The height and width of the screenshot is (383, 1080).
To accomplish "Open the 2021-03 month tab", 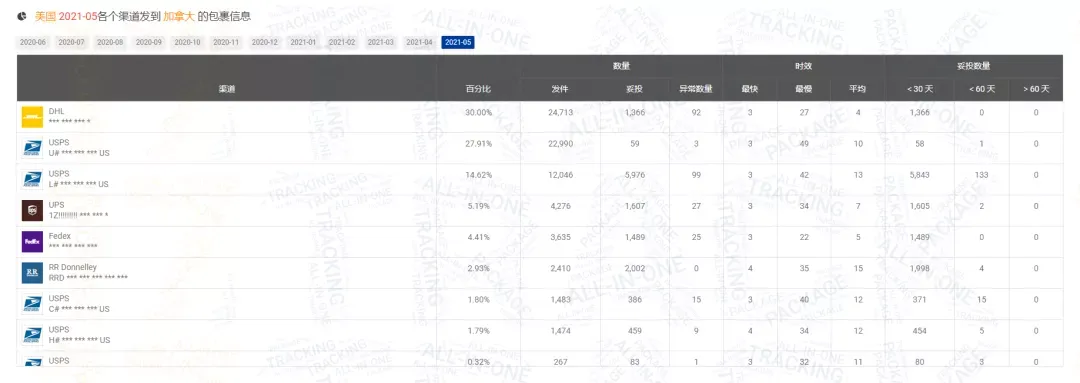I will 381,42.
